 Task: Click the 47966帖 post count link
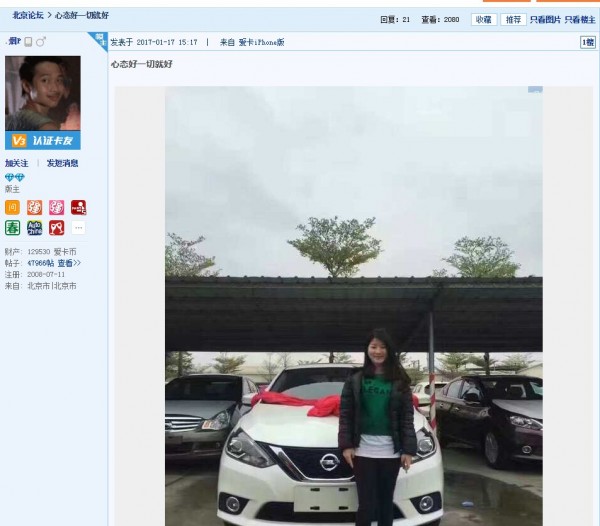41,263
